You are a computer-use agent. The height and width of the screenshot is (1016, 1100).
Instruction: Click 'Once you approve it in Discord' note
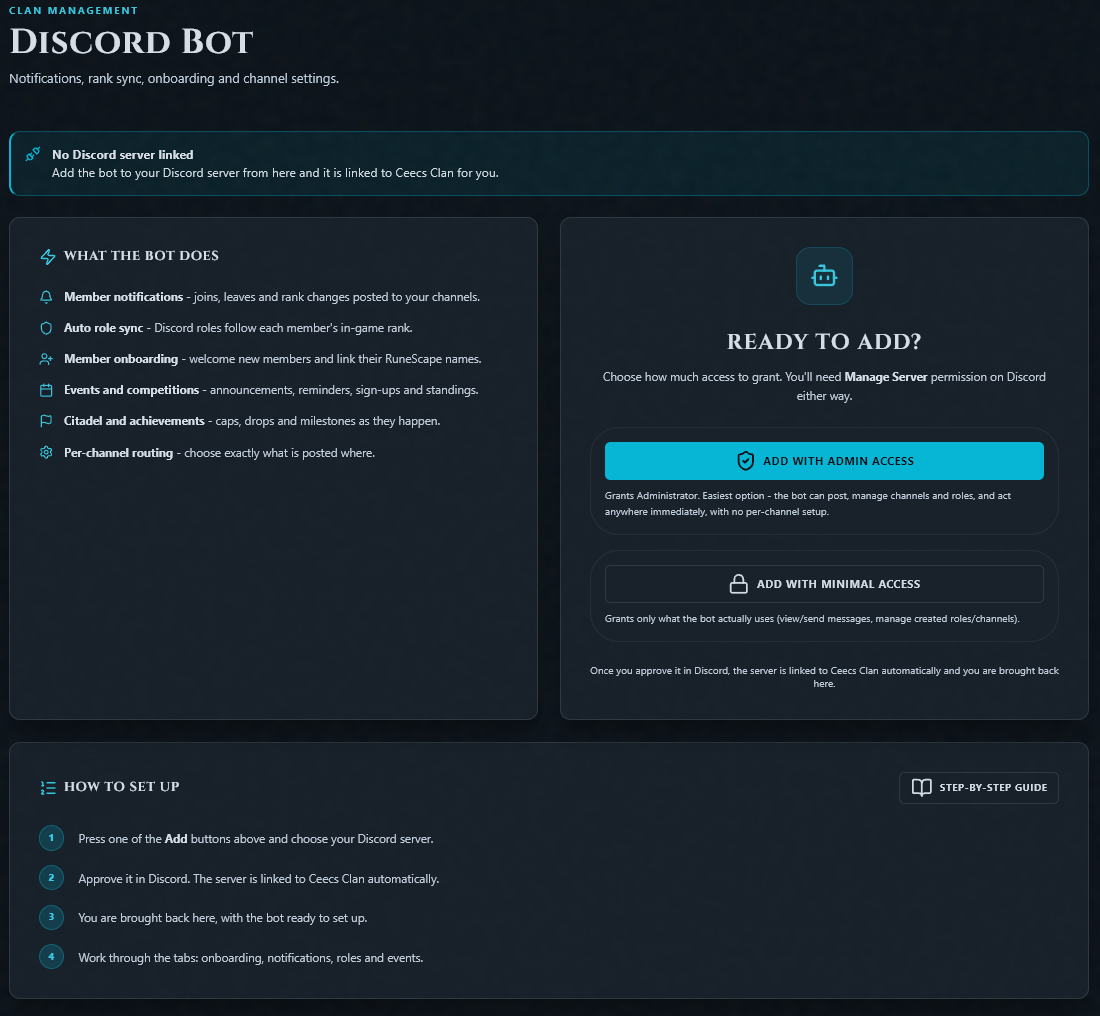(824, 677)
